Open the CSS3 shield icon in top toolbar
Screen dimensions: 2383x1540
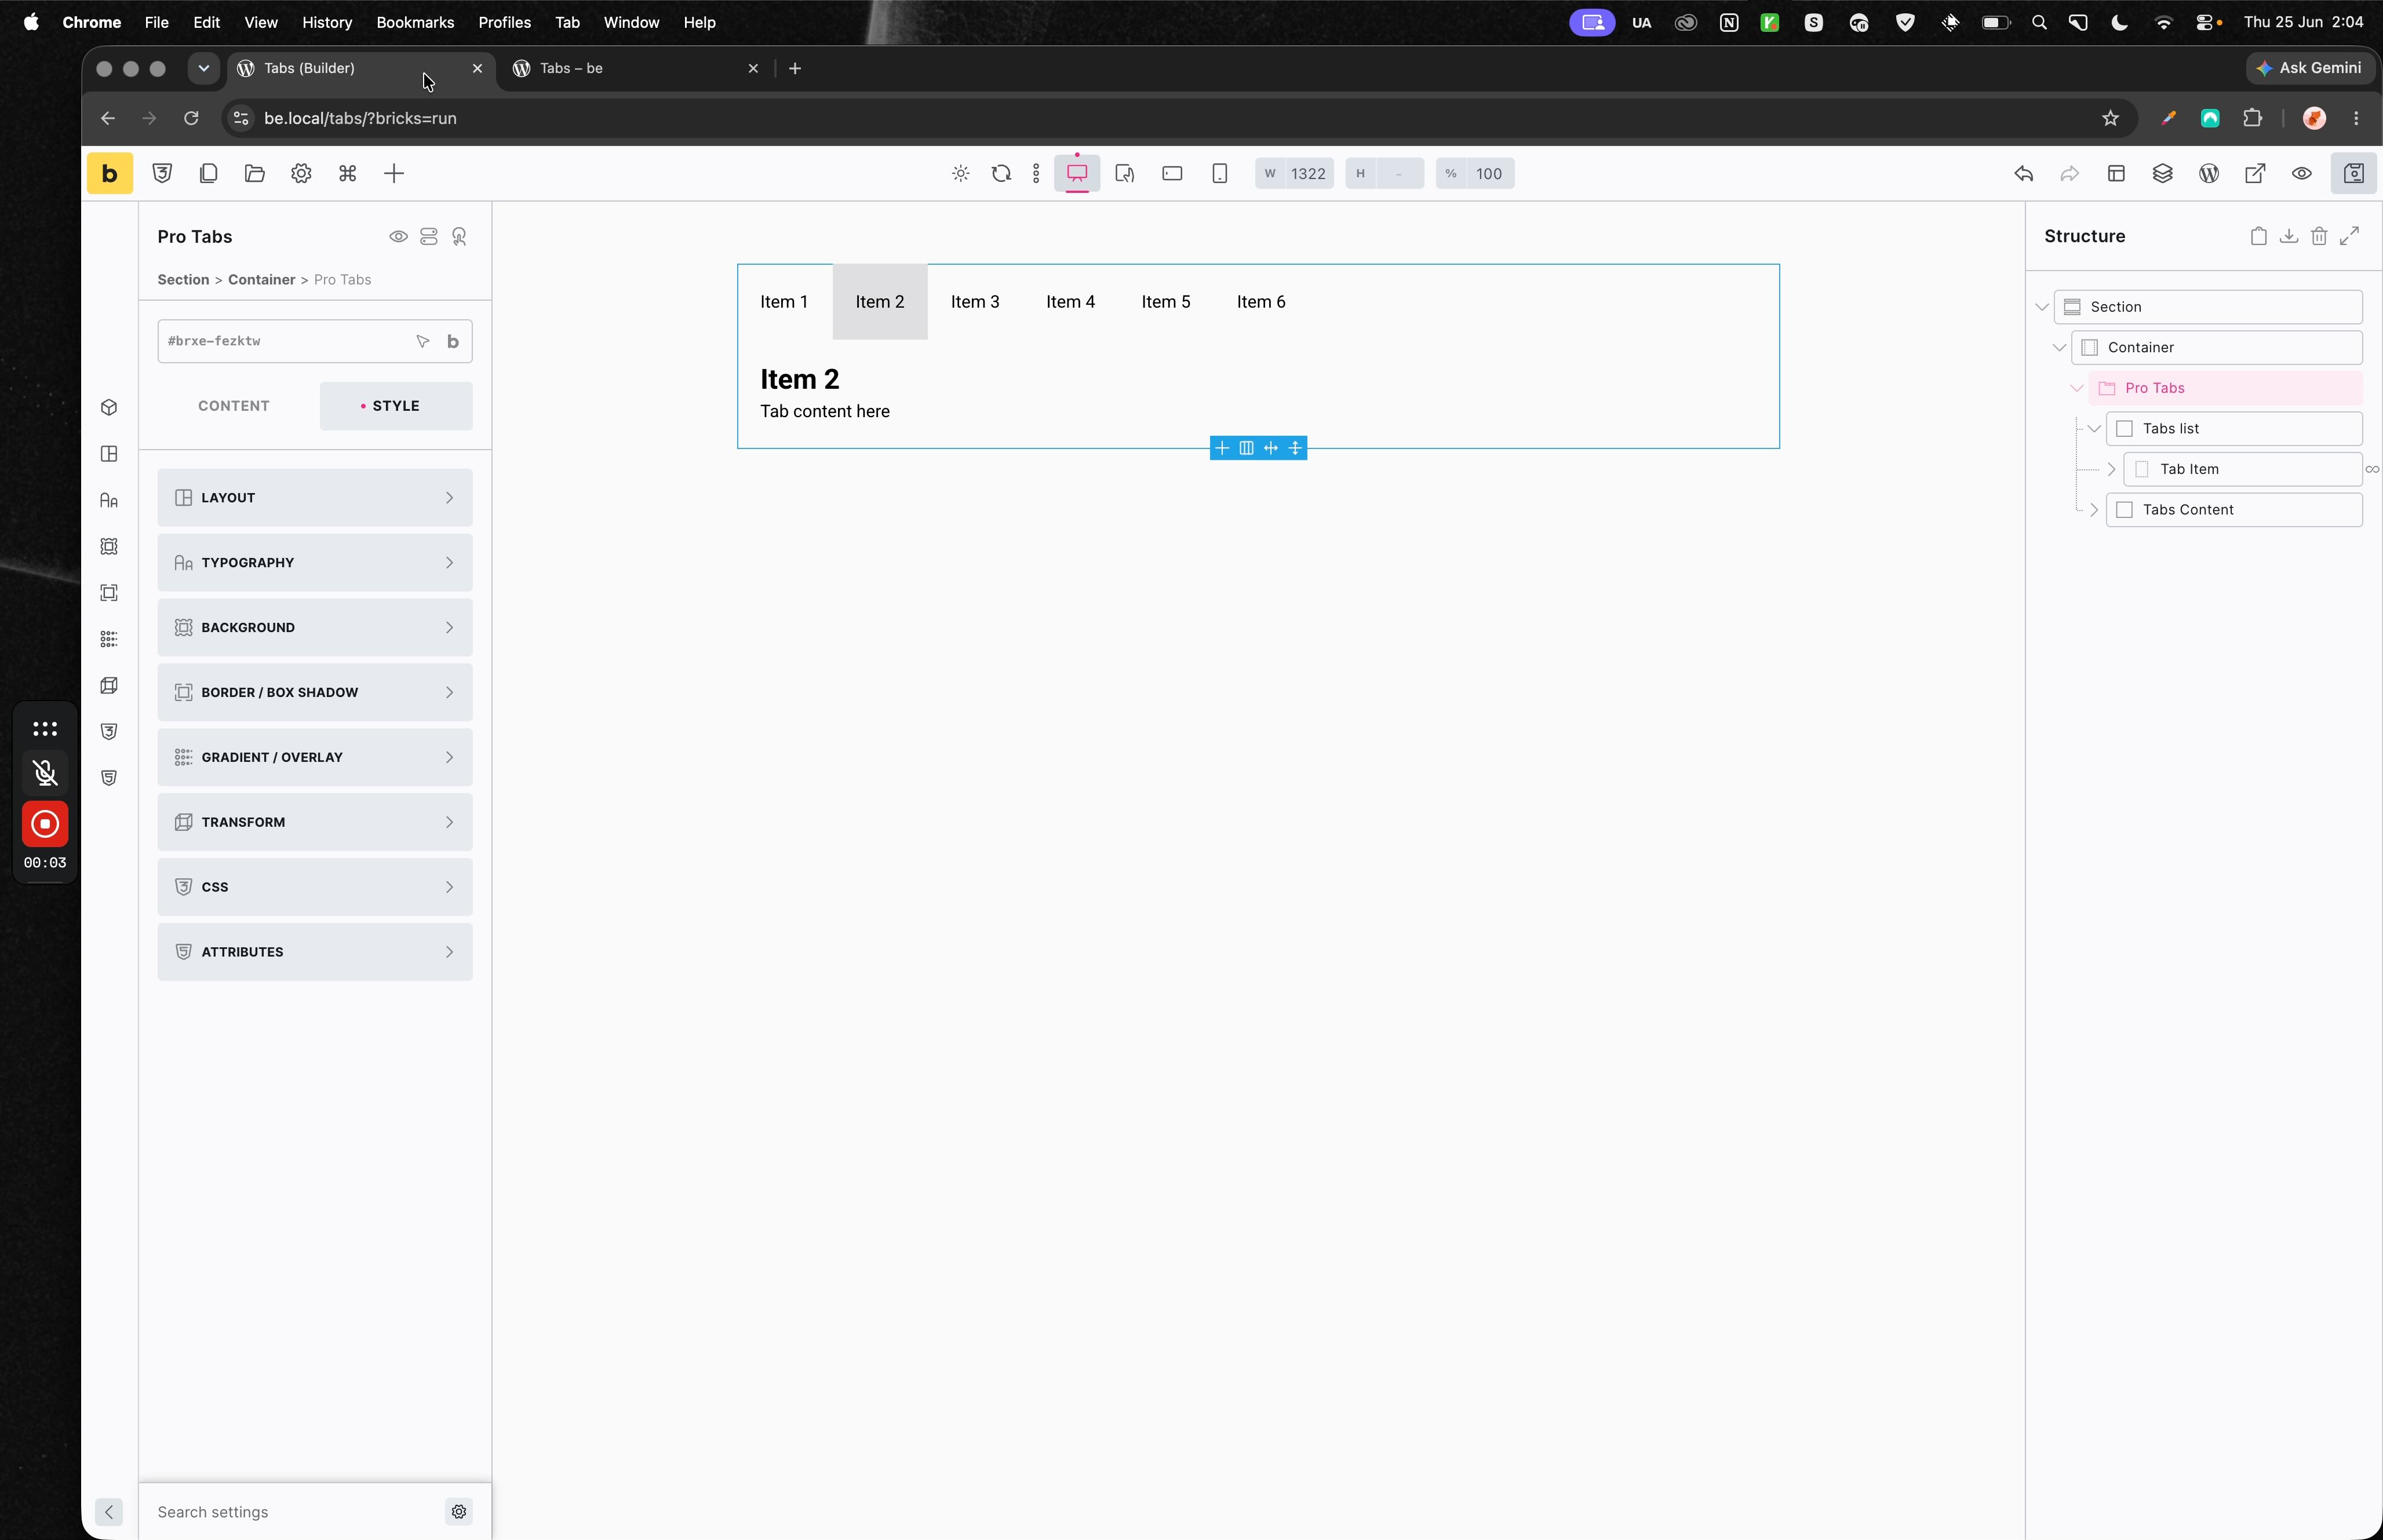[x=162, y=173]
